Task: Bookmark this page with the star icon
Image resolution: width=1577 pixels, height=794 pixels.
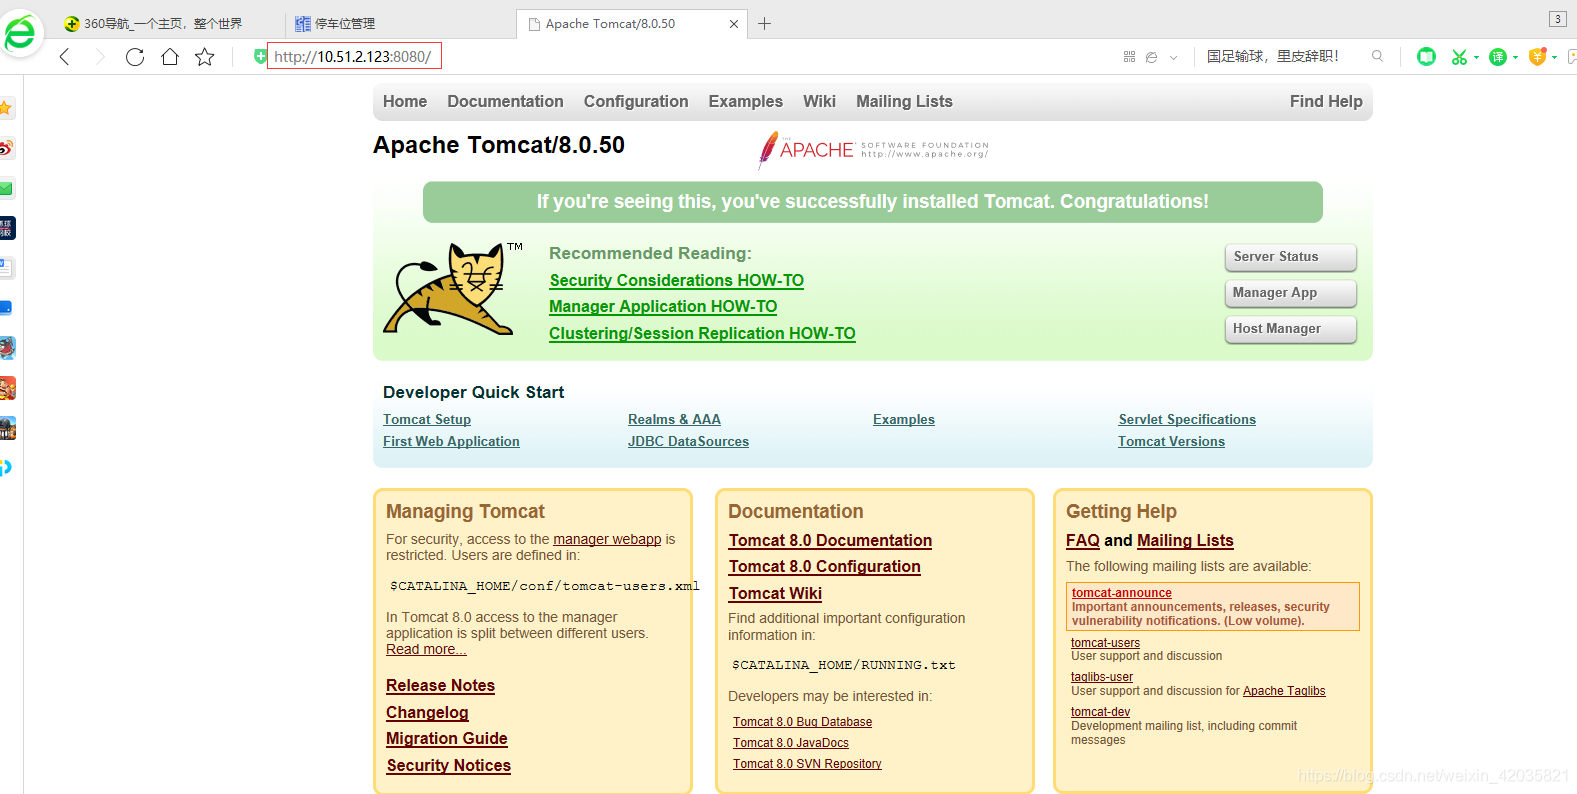Action: 205,57
